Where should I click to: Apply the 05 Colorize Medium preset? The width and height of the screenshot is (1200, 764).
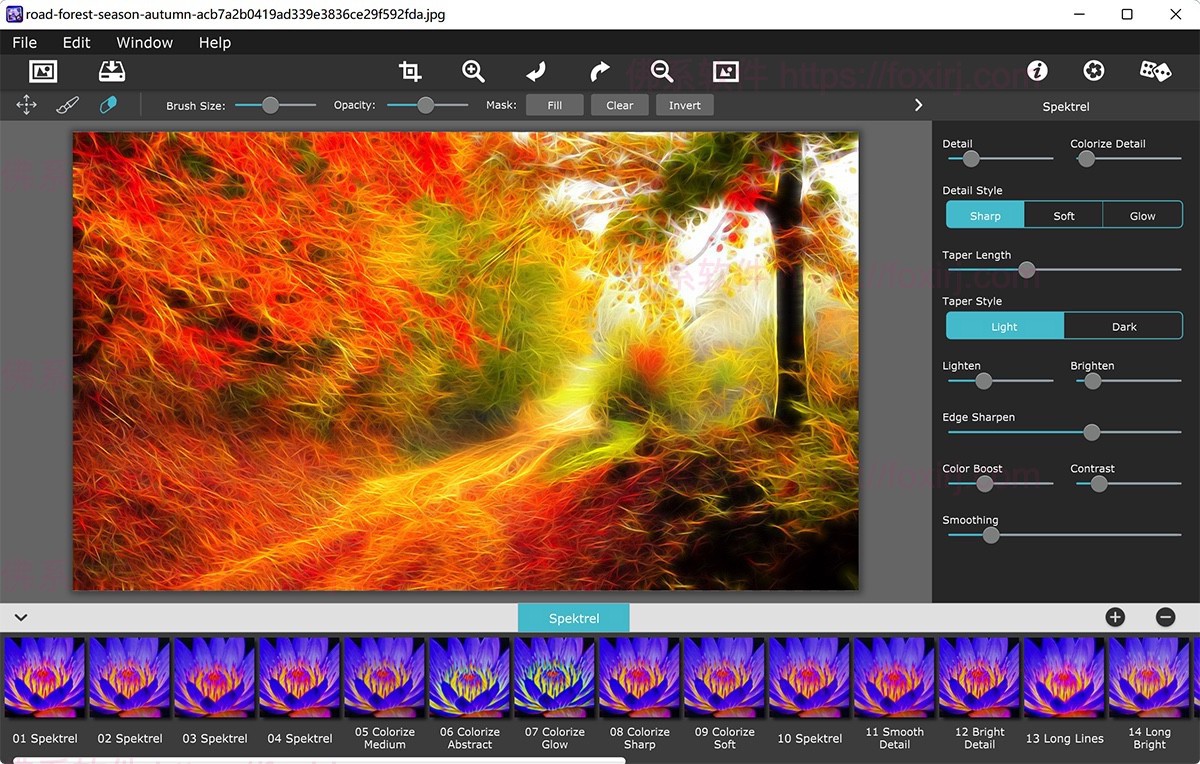click(384, 677)
